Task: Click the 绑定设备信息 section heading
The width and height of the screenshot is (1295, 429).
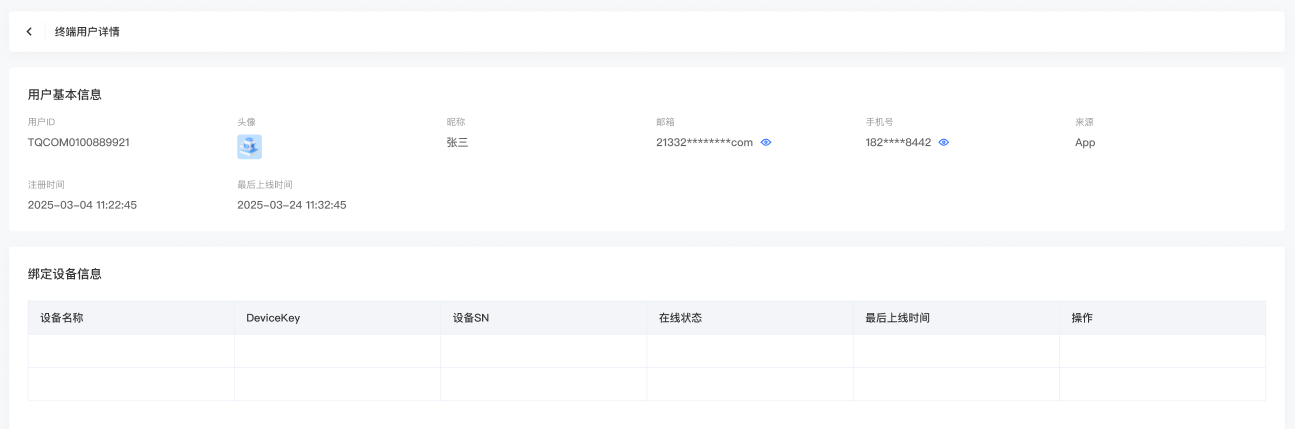Action: pos(65,274)
